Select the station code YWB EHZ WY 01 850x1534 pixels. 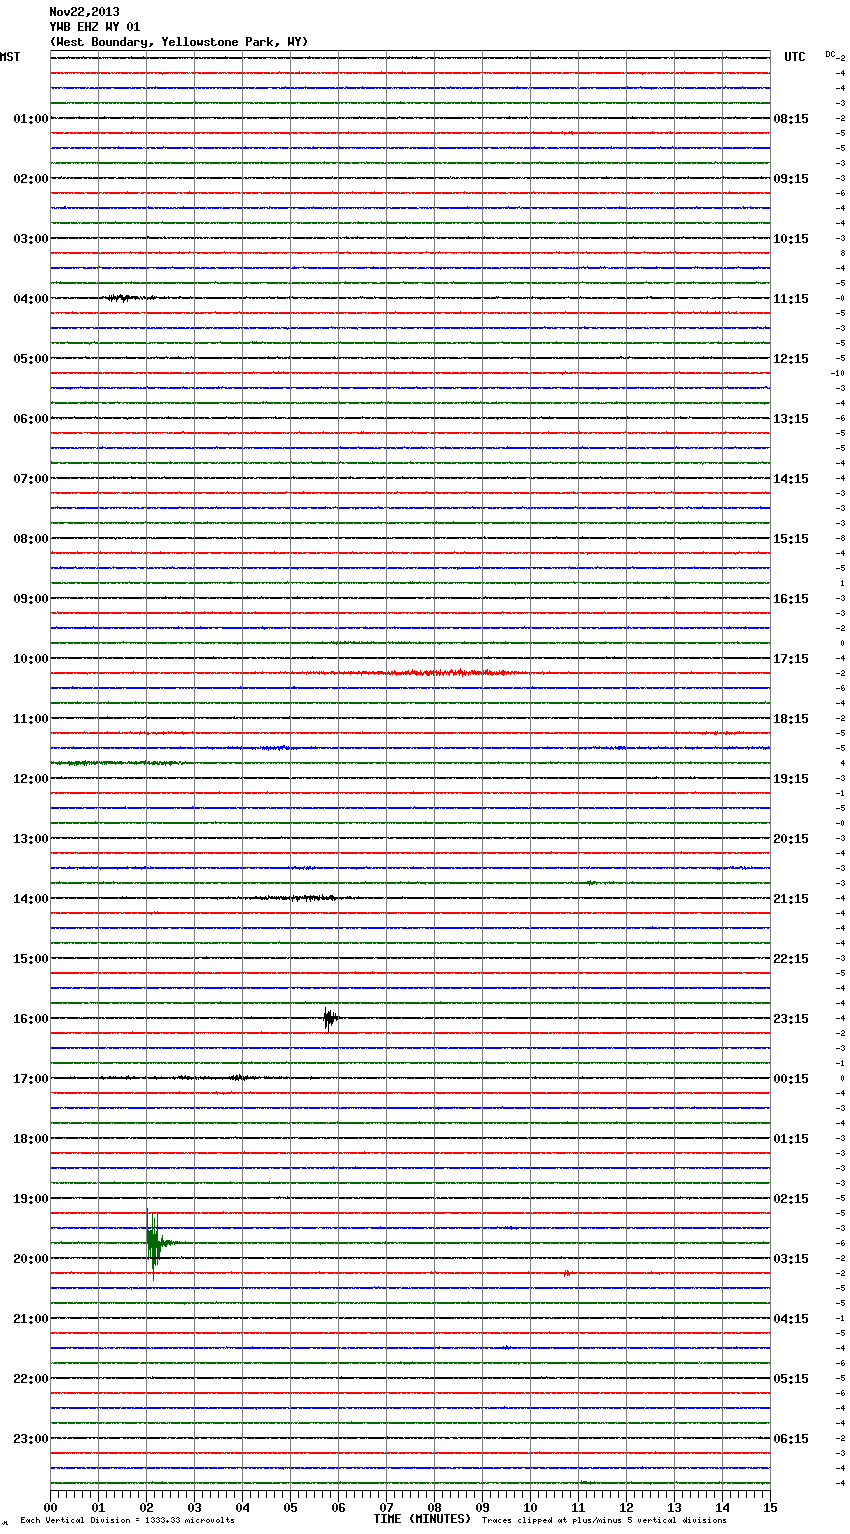pos(95,27)
